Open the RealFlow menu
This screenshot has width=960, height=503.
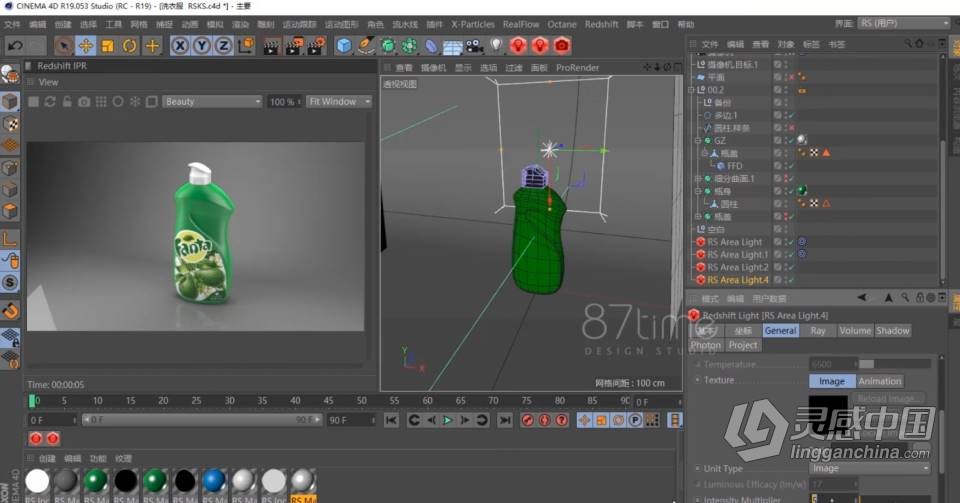521,24
